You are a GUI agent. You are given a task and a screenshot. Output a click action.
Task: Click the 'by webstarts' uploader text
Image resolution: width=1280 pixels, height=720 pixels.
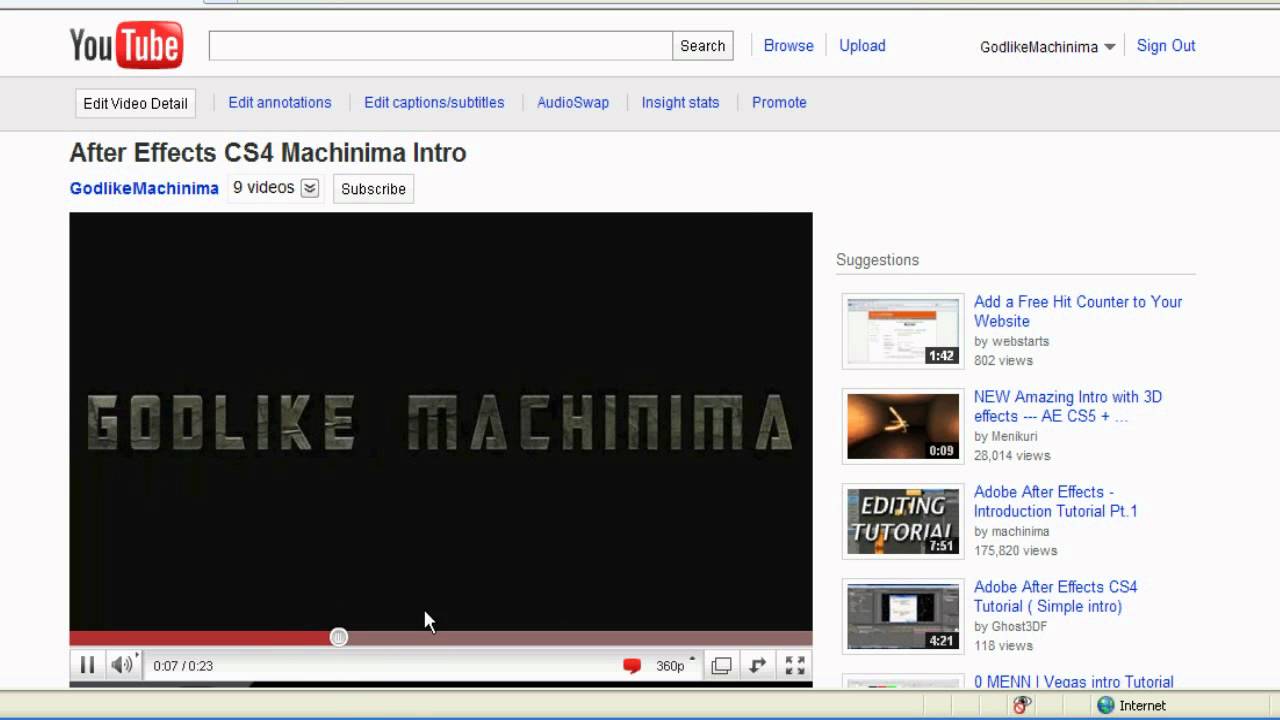1012,341
